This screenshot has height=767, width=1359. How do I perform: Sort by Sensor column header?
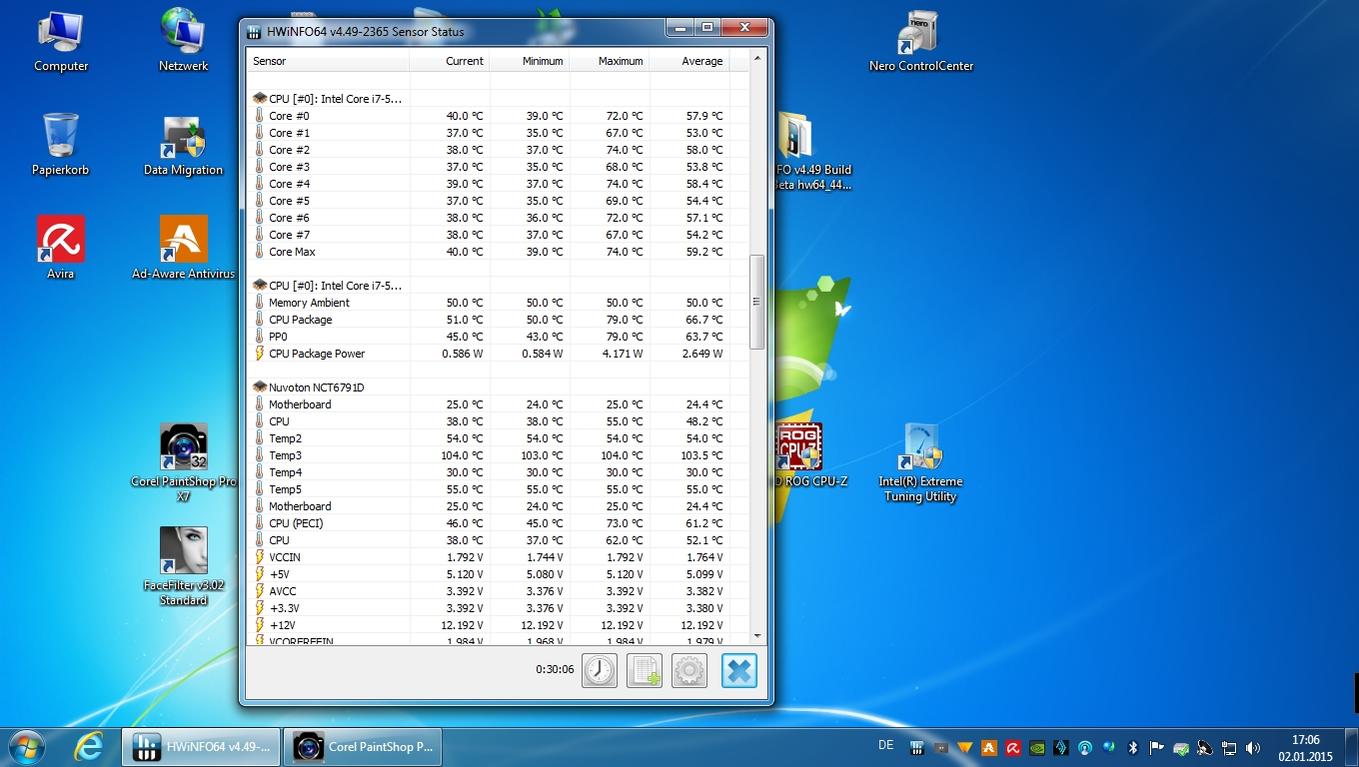point(328,61)
